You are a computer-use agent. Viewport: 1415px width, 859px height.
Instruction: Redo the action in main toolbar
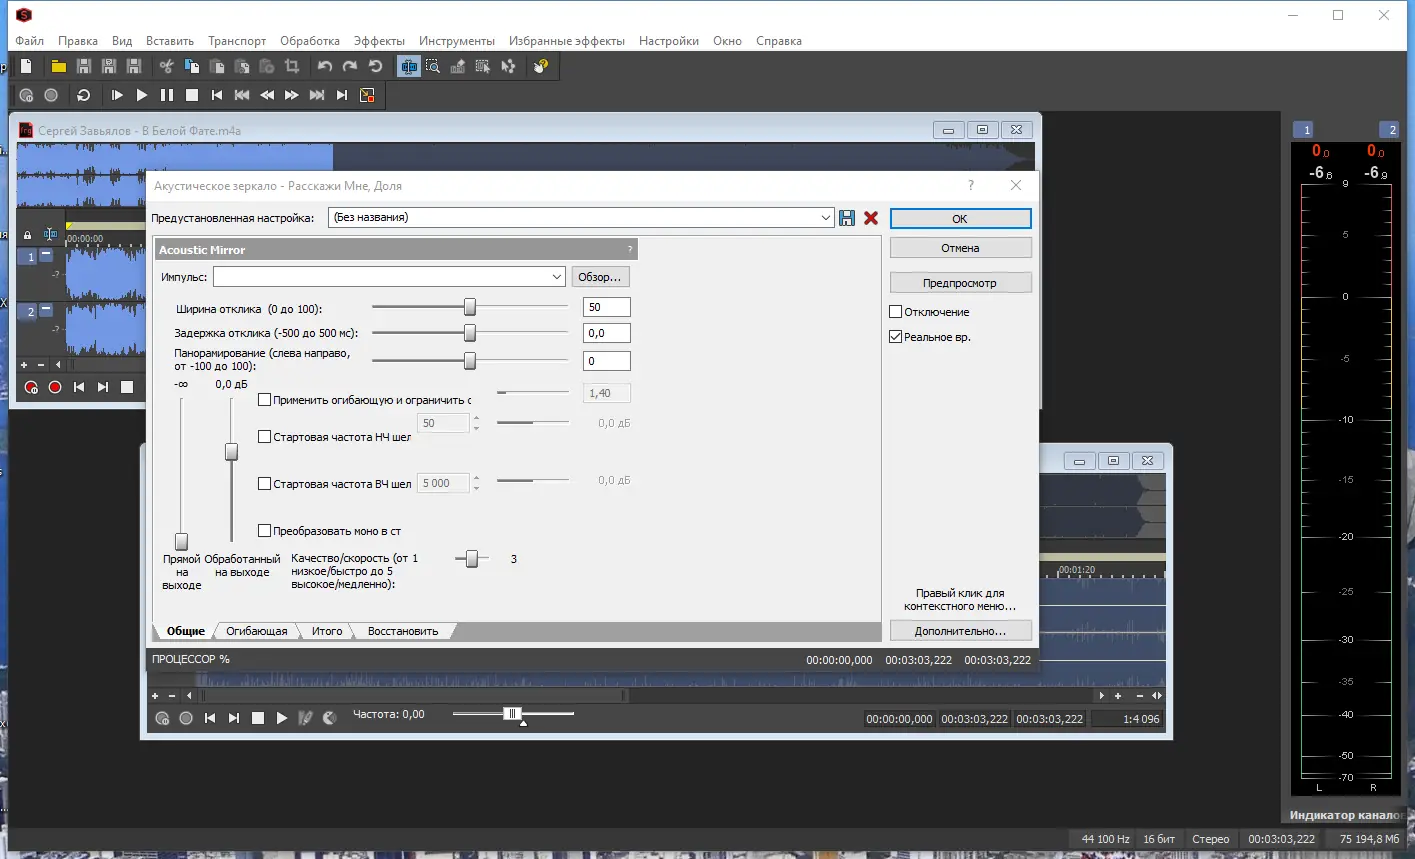click(x=350, y=66)
